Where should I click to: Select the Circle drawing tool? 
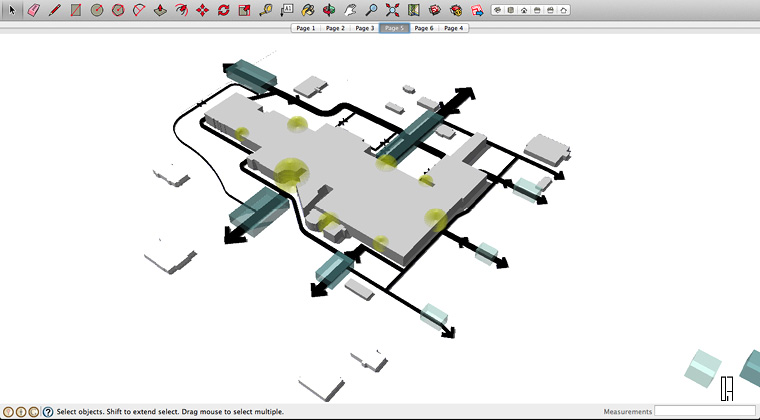(97, 10)
